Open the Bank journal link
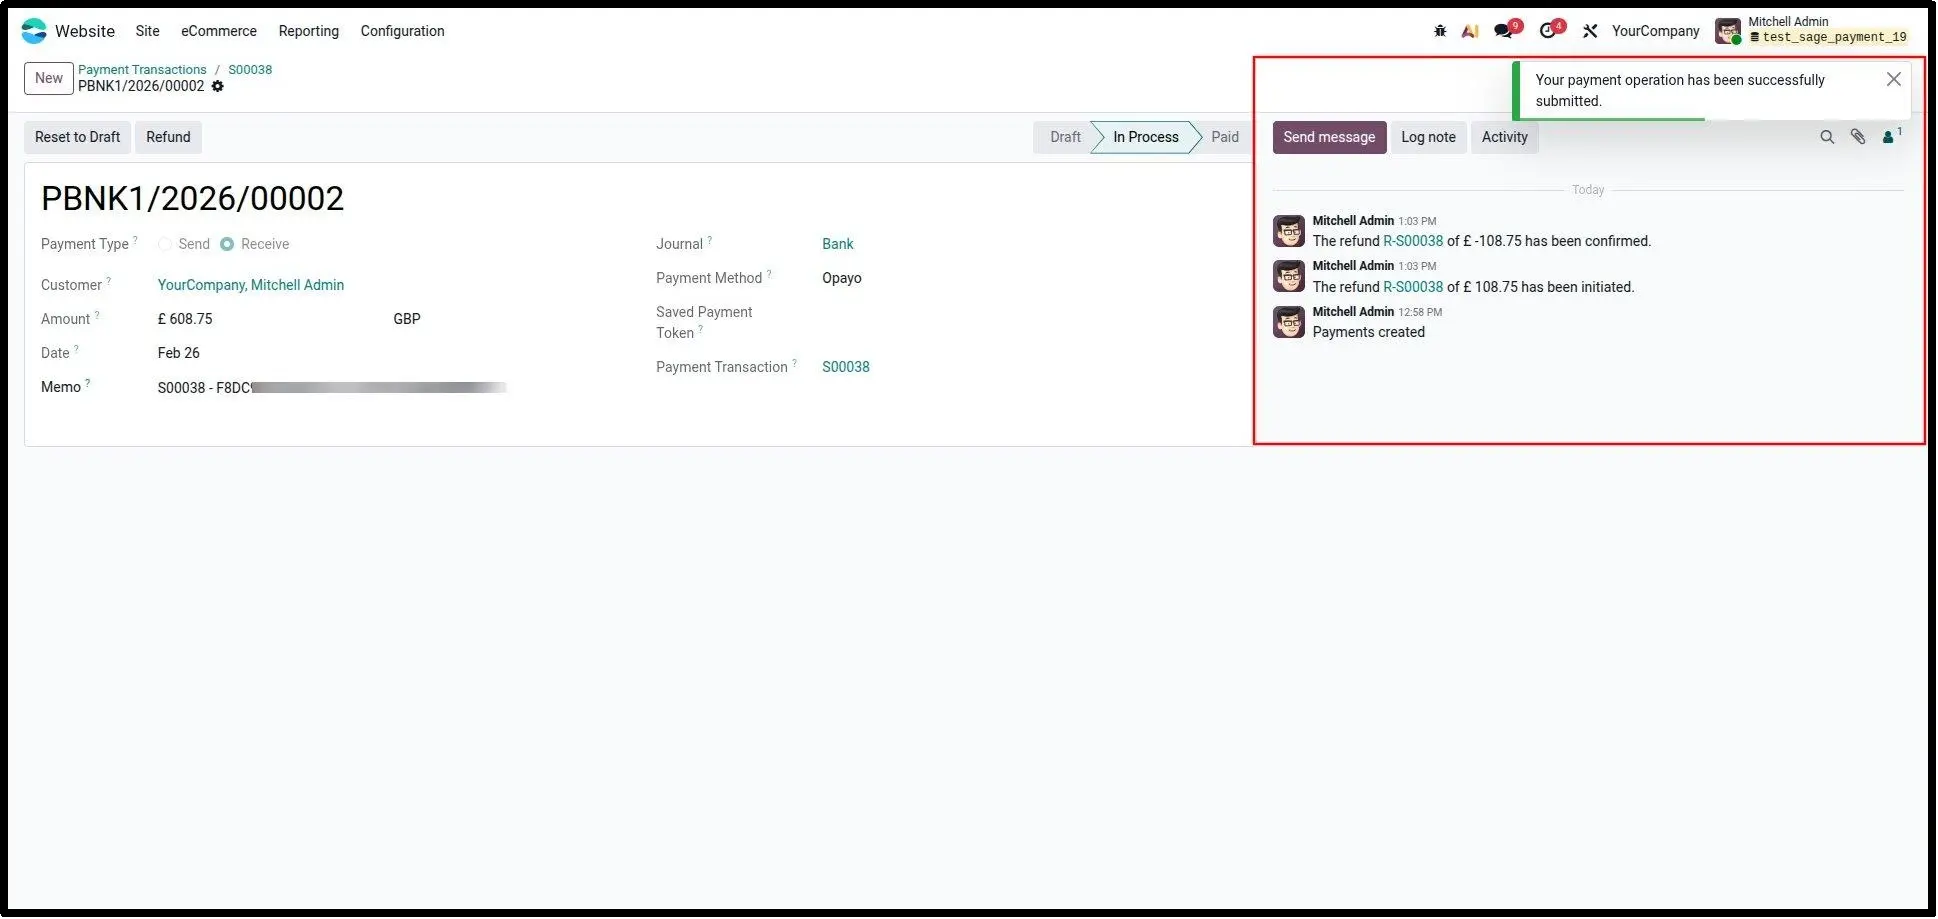Image resolution: width=1938 pixels, height=919 pixels. 839,245
